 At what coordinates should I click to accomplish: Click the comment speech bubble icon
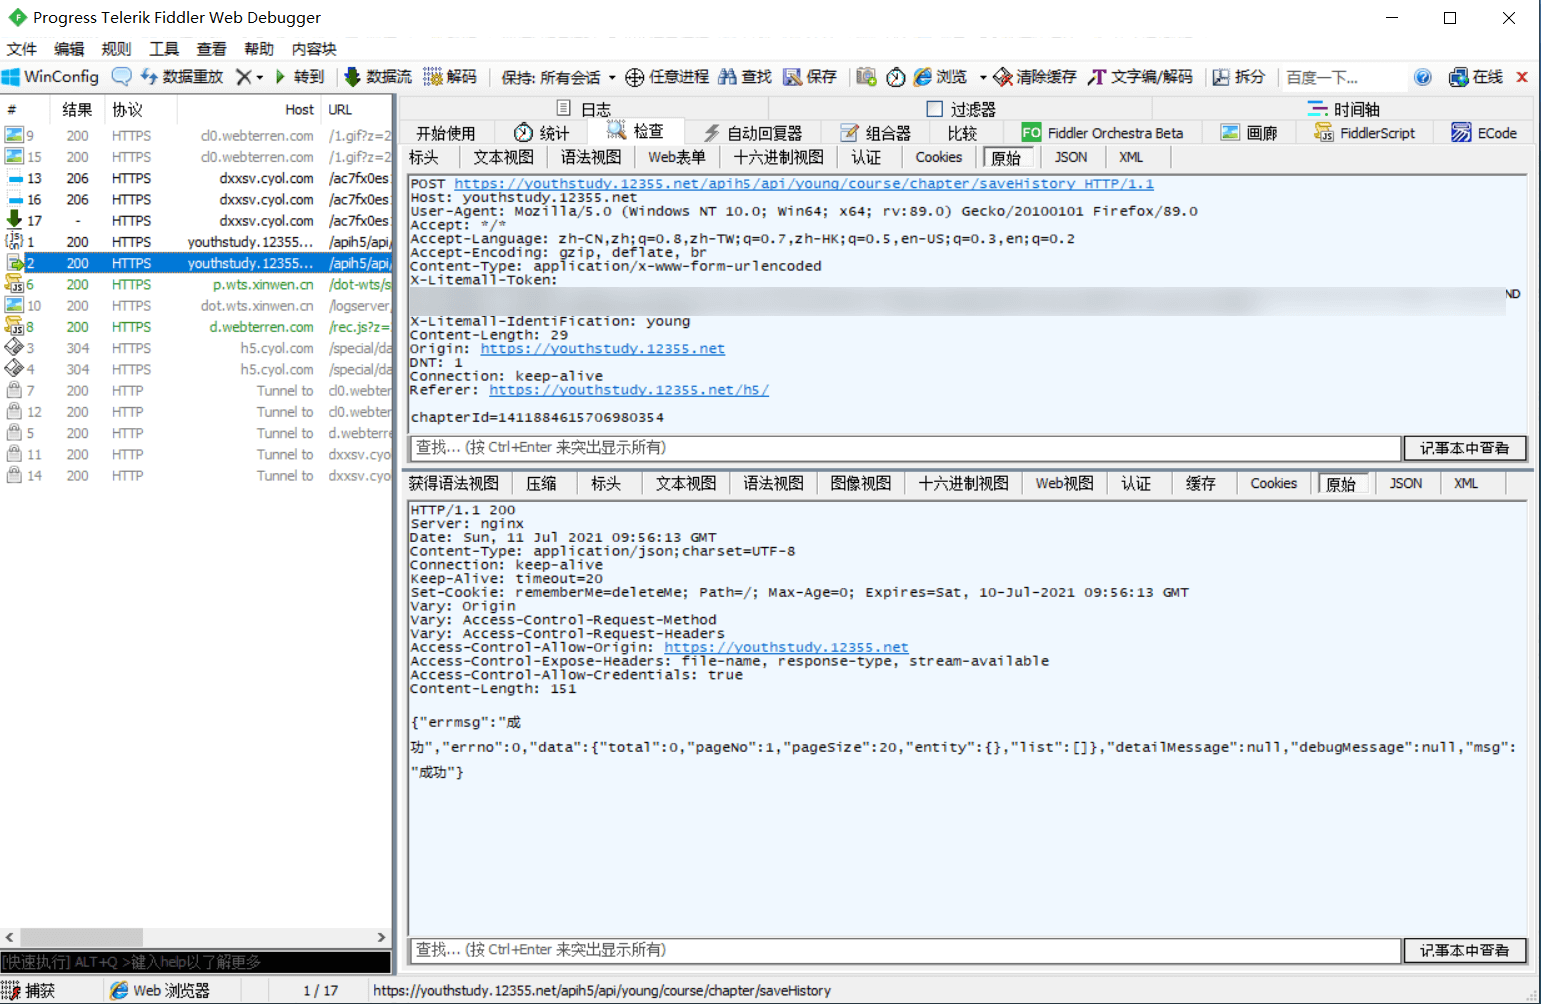pyautogui.click(x=121, y=77)
